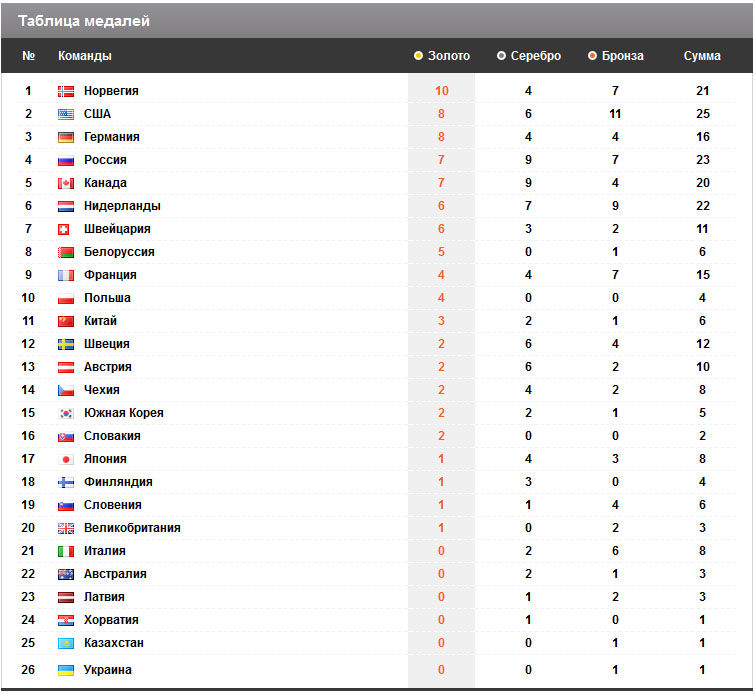Open the Нидерланды team link
Screen dimensions: 755x694
coord(122,206)
